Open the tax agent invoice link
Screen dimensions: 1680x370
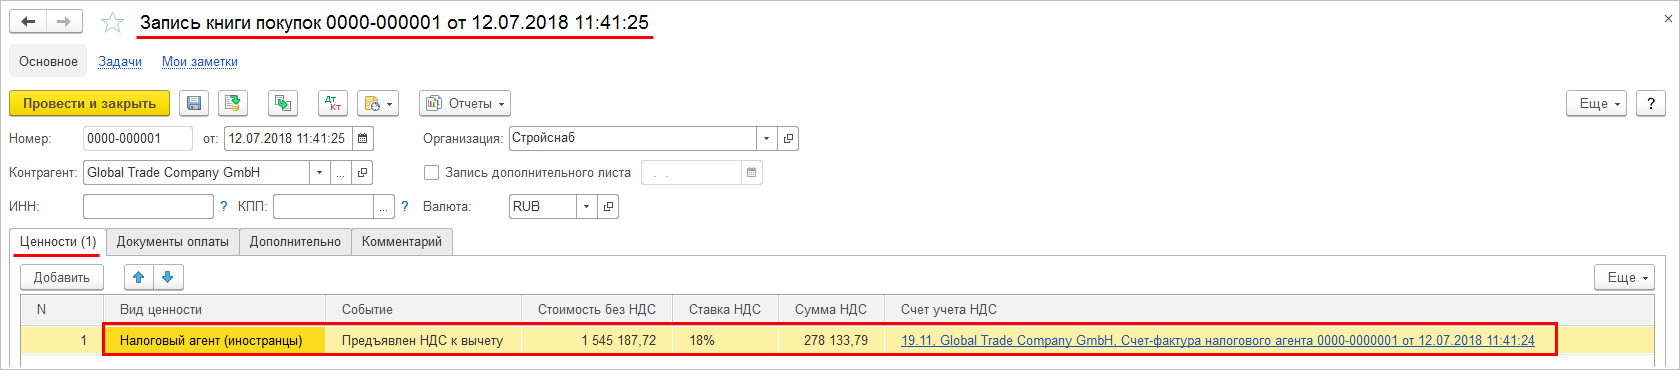point(1218,340)
